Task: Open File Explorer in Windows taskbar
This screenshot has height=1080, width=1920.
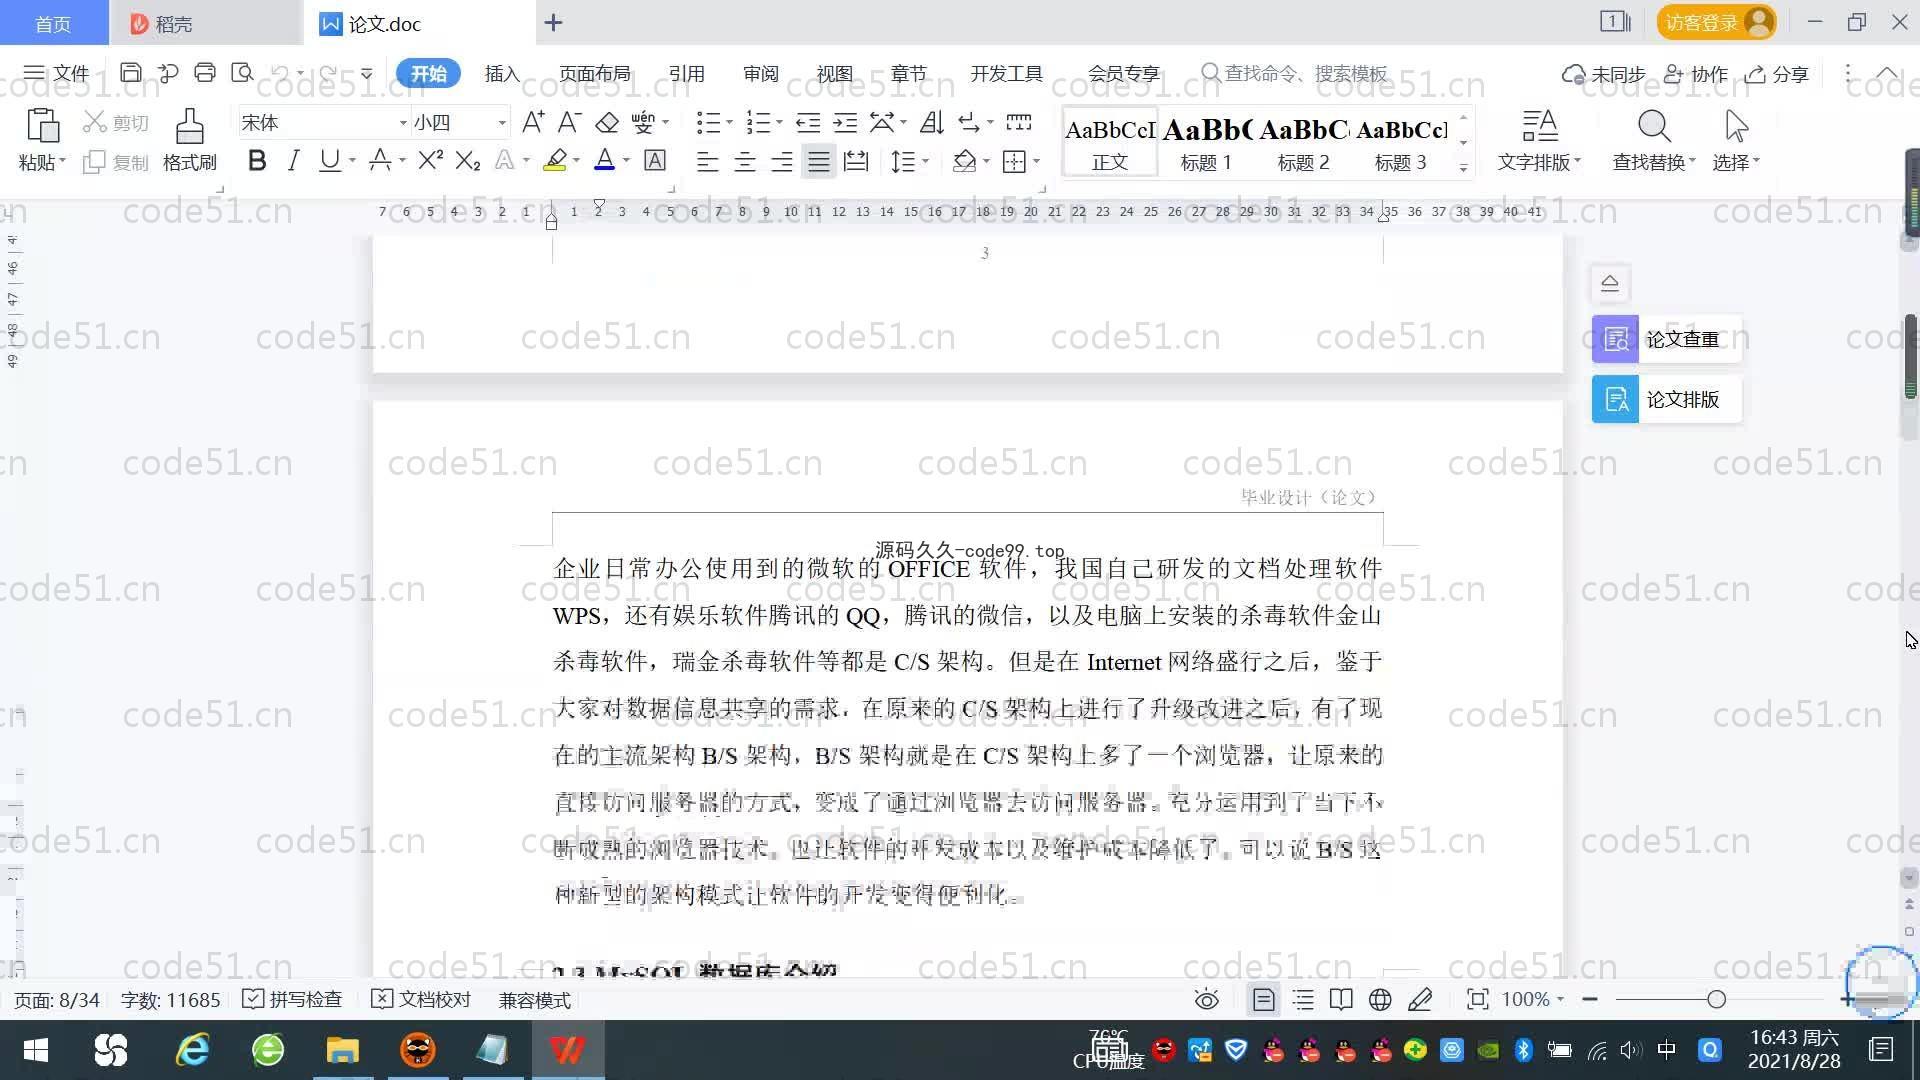Action: pos(342,1050)
